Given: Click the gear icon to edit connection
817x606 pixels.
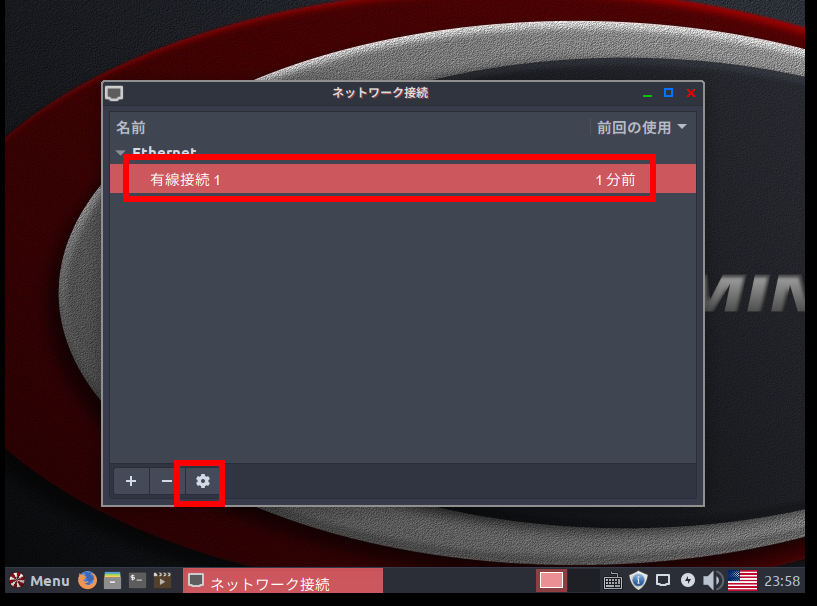Looking at the screenshot, I should click(202, 481).
